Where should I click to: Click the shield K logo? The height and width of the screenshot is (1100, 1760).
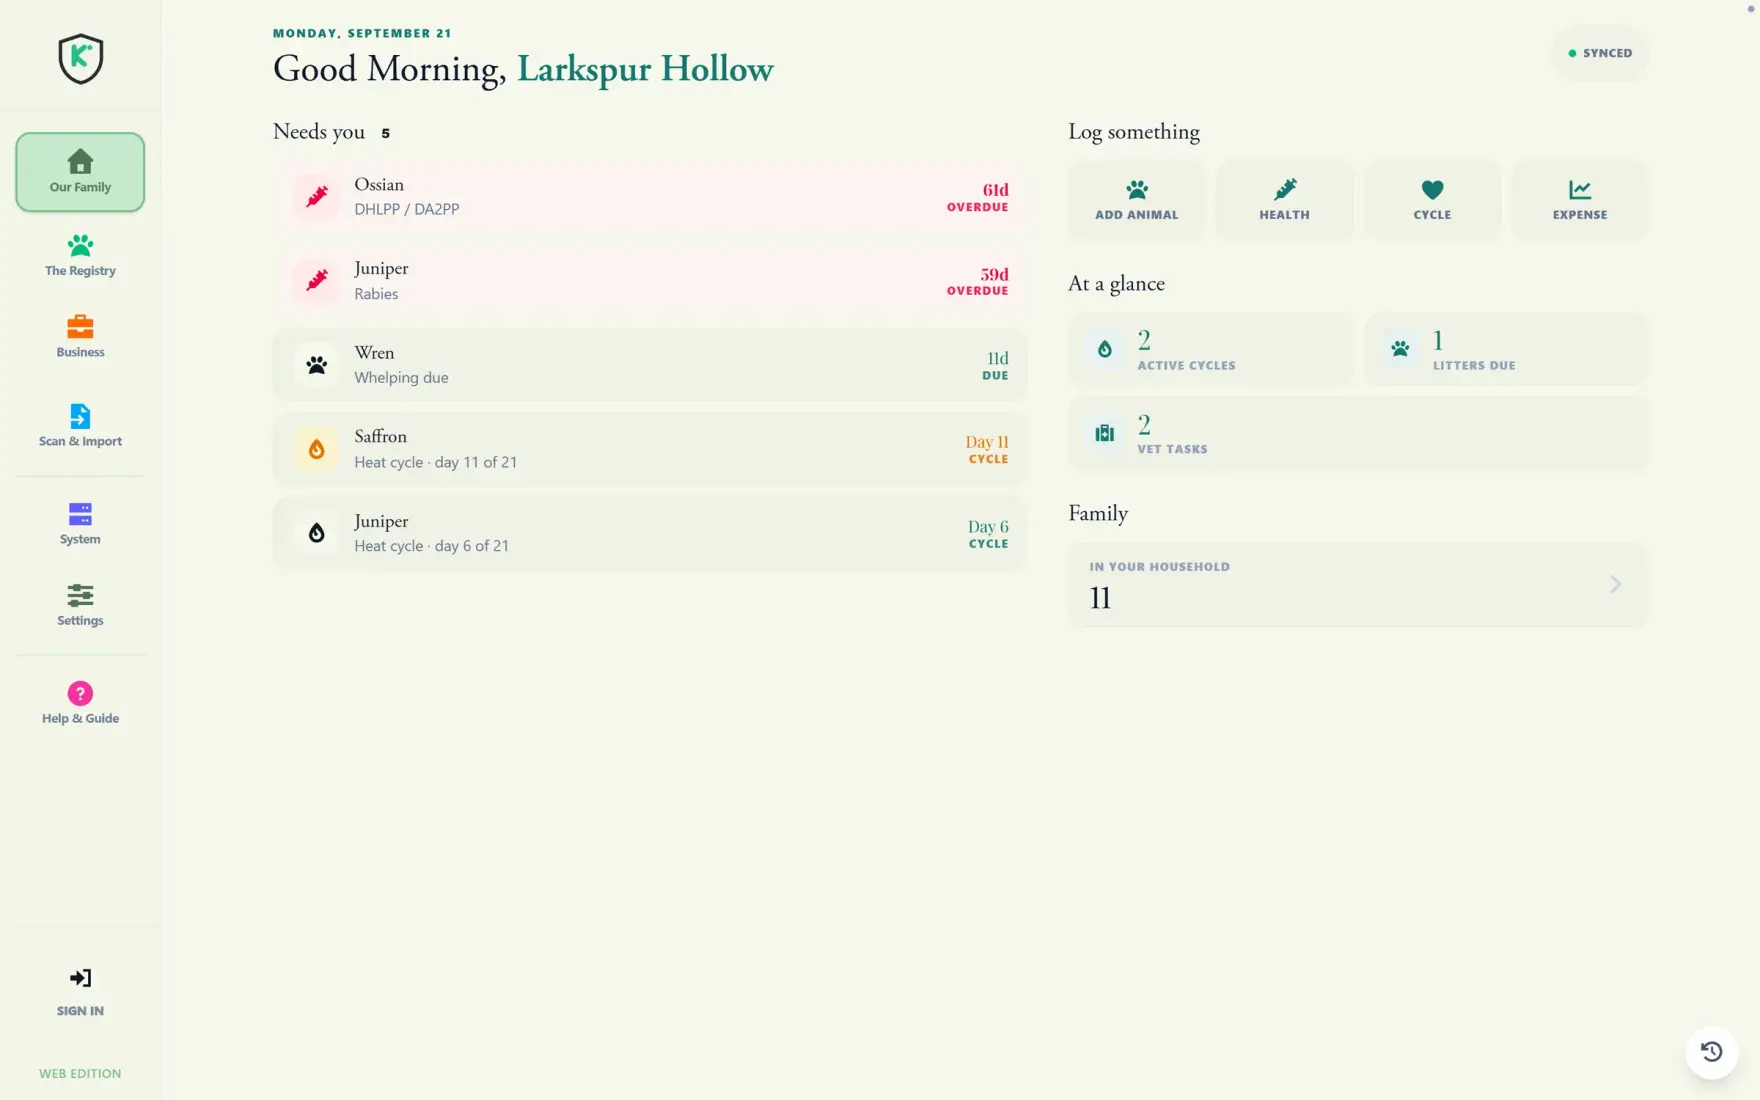point(80,59)
